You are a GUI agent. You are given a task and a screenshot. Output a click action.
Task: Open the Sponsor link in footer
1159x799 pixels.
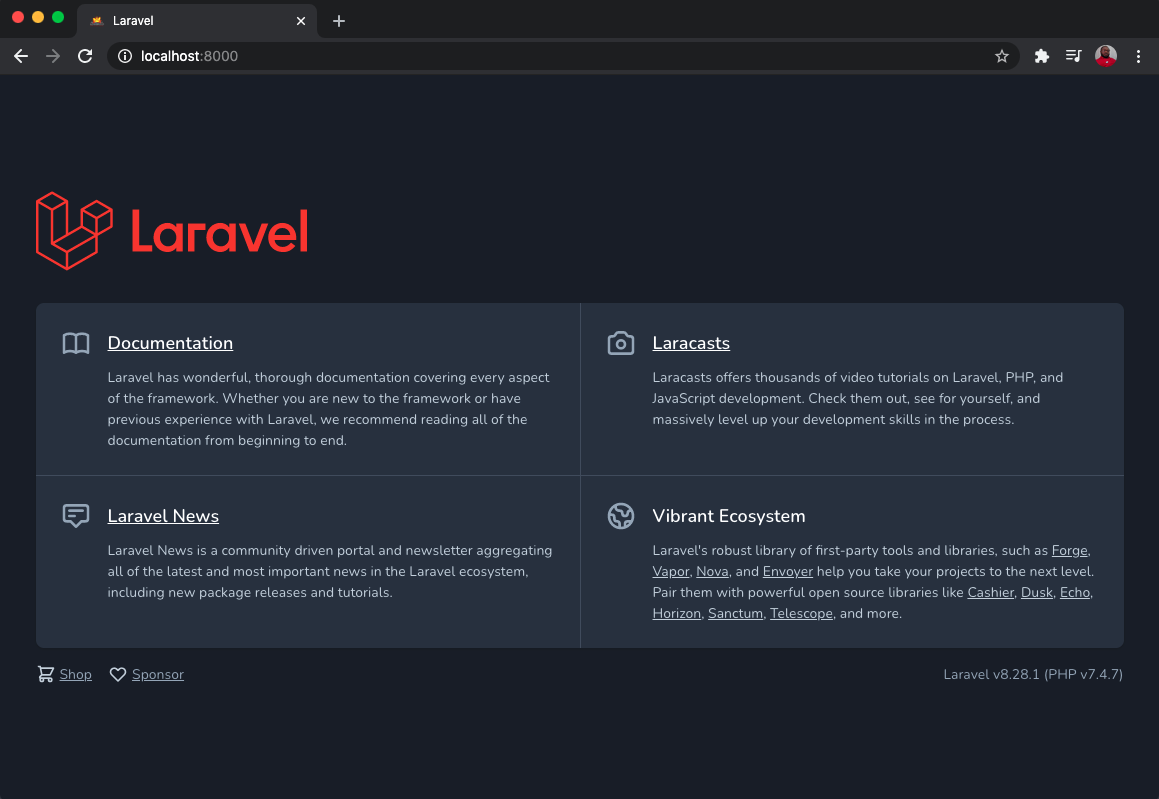click(158, 674)
